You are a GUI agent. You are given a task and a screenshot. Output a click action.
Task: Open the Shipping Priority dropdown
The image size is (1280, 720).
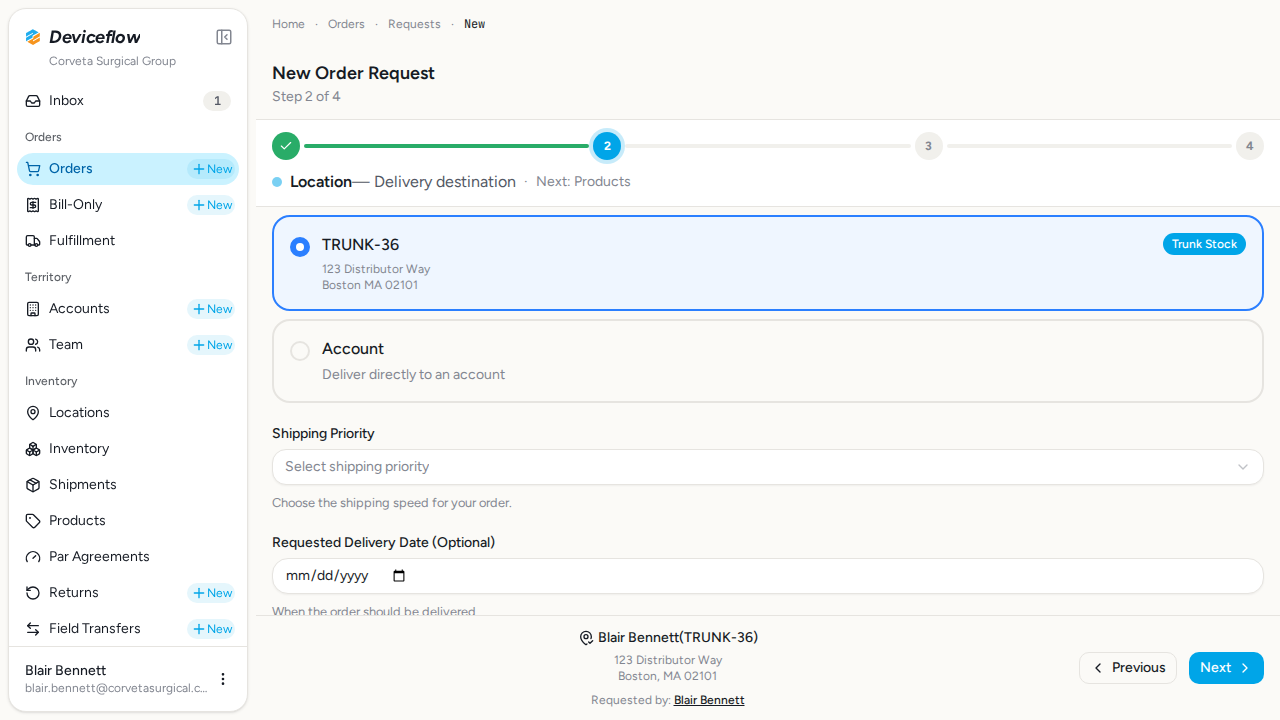[768, 467]
